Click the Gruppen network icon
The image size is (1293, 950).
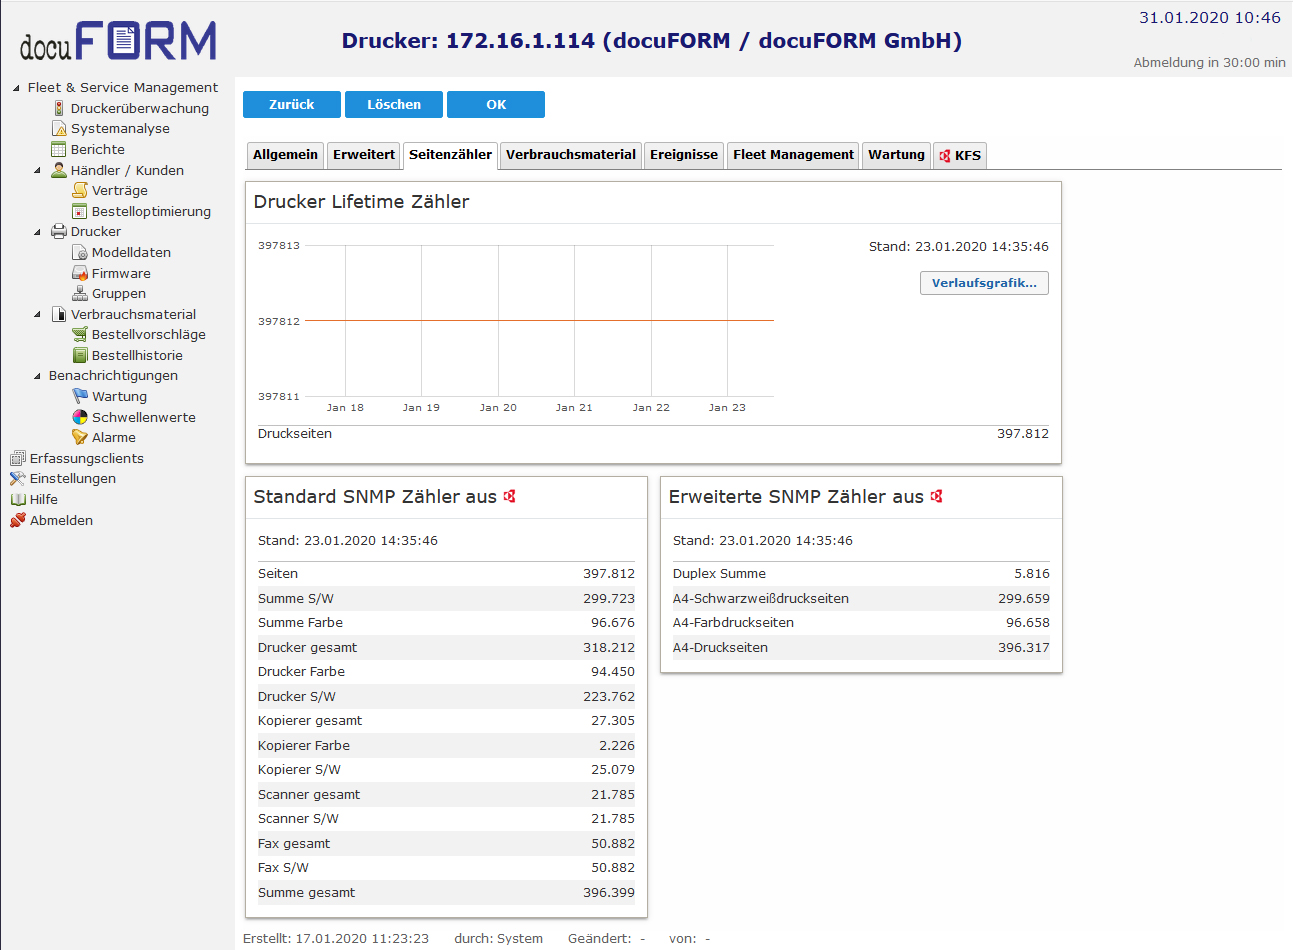click(80, 293)
